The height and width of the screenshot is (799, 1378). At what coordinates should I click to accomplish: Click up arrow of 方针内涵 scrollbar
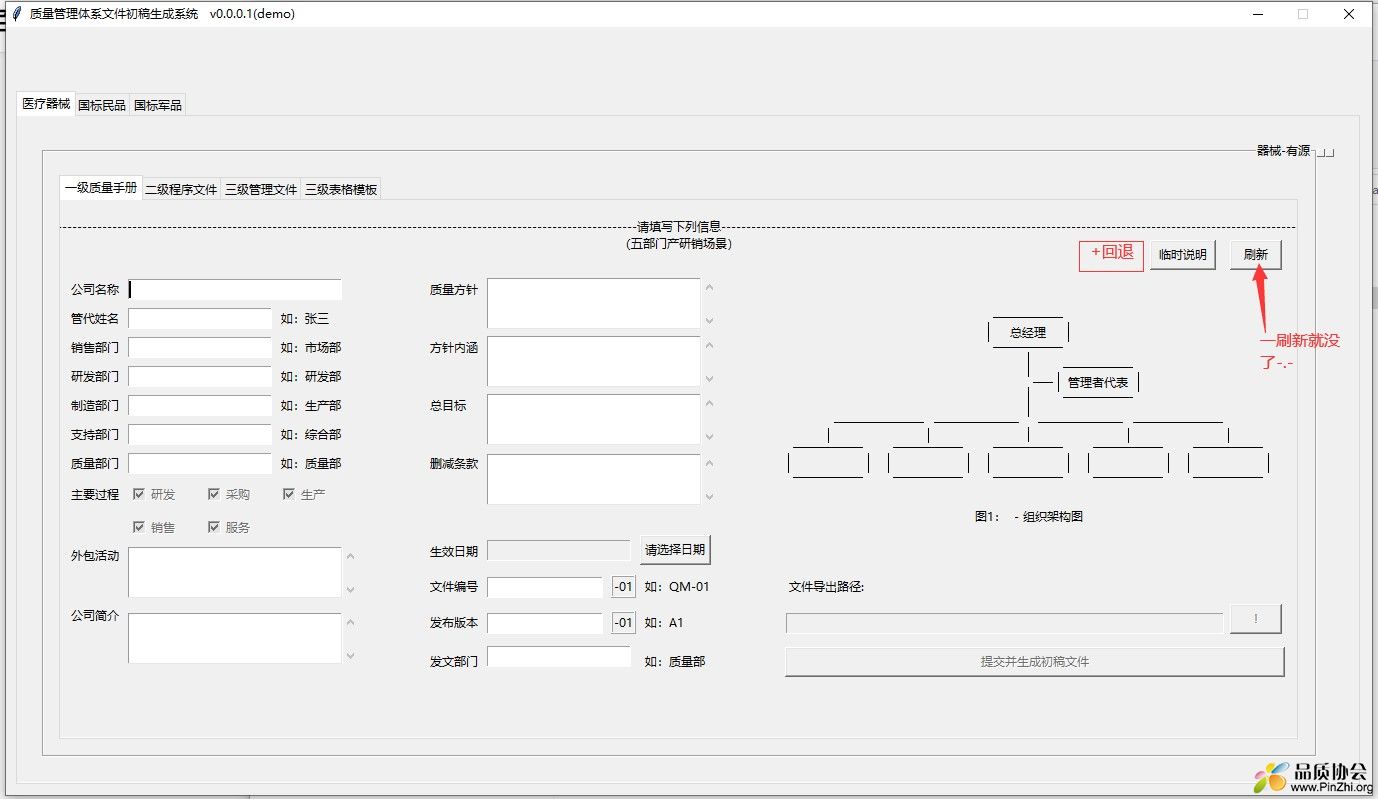click(710, 346)
